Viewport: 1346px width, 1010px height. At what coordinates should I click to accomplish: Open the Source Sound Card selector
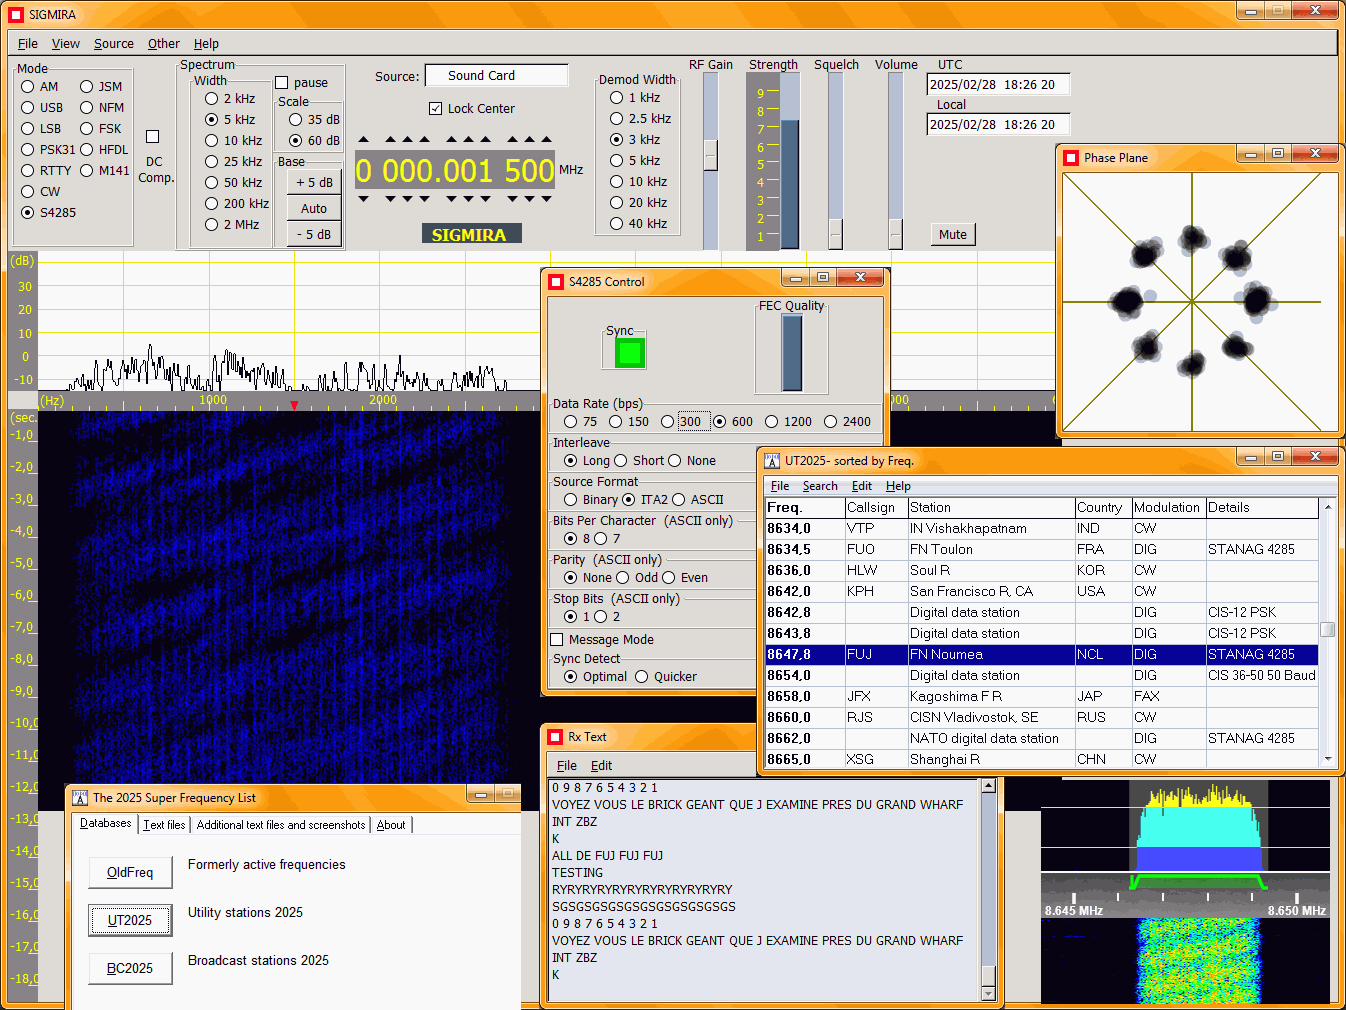coord(496,76)
